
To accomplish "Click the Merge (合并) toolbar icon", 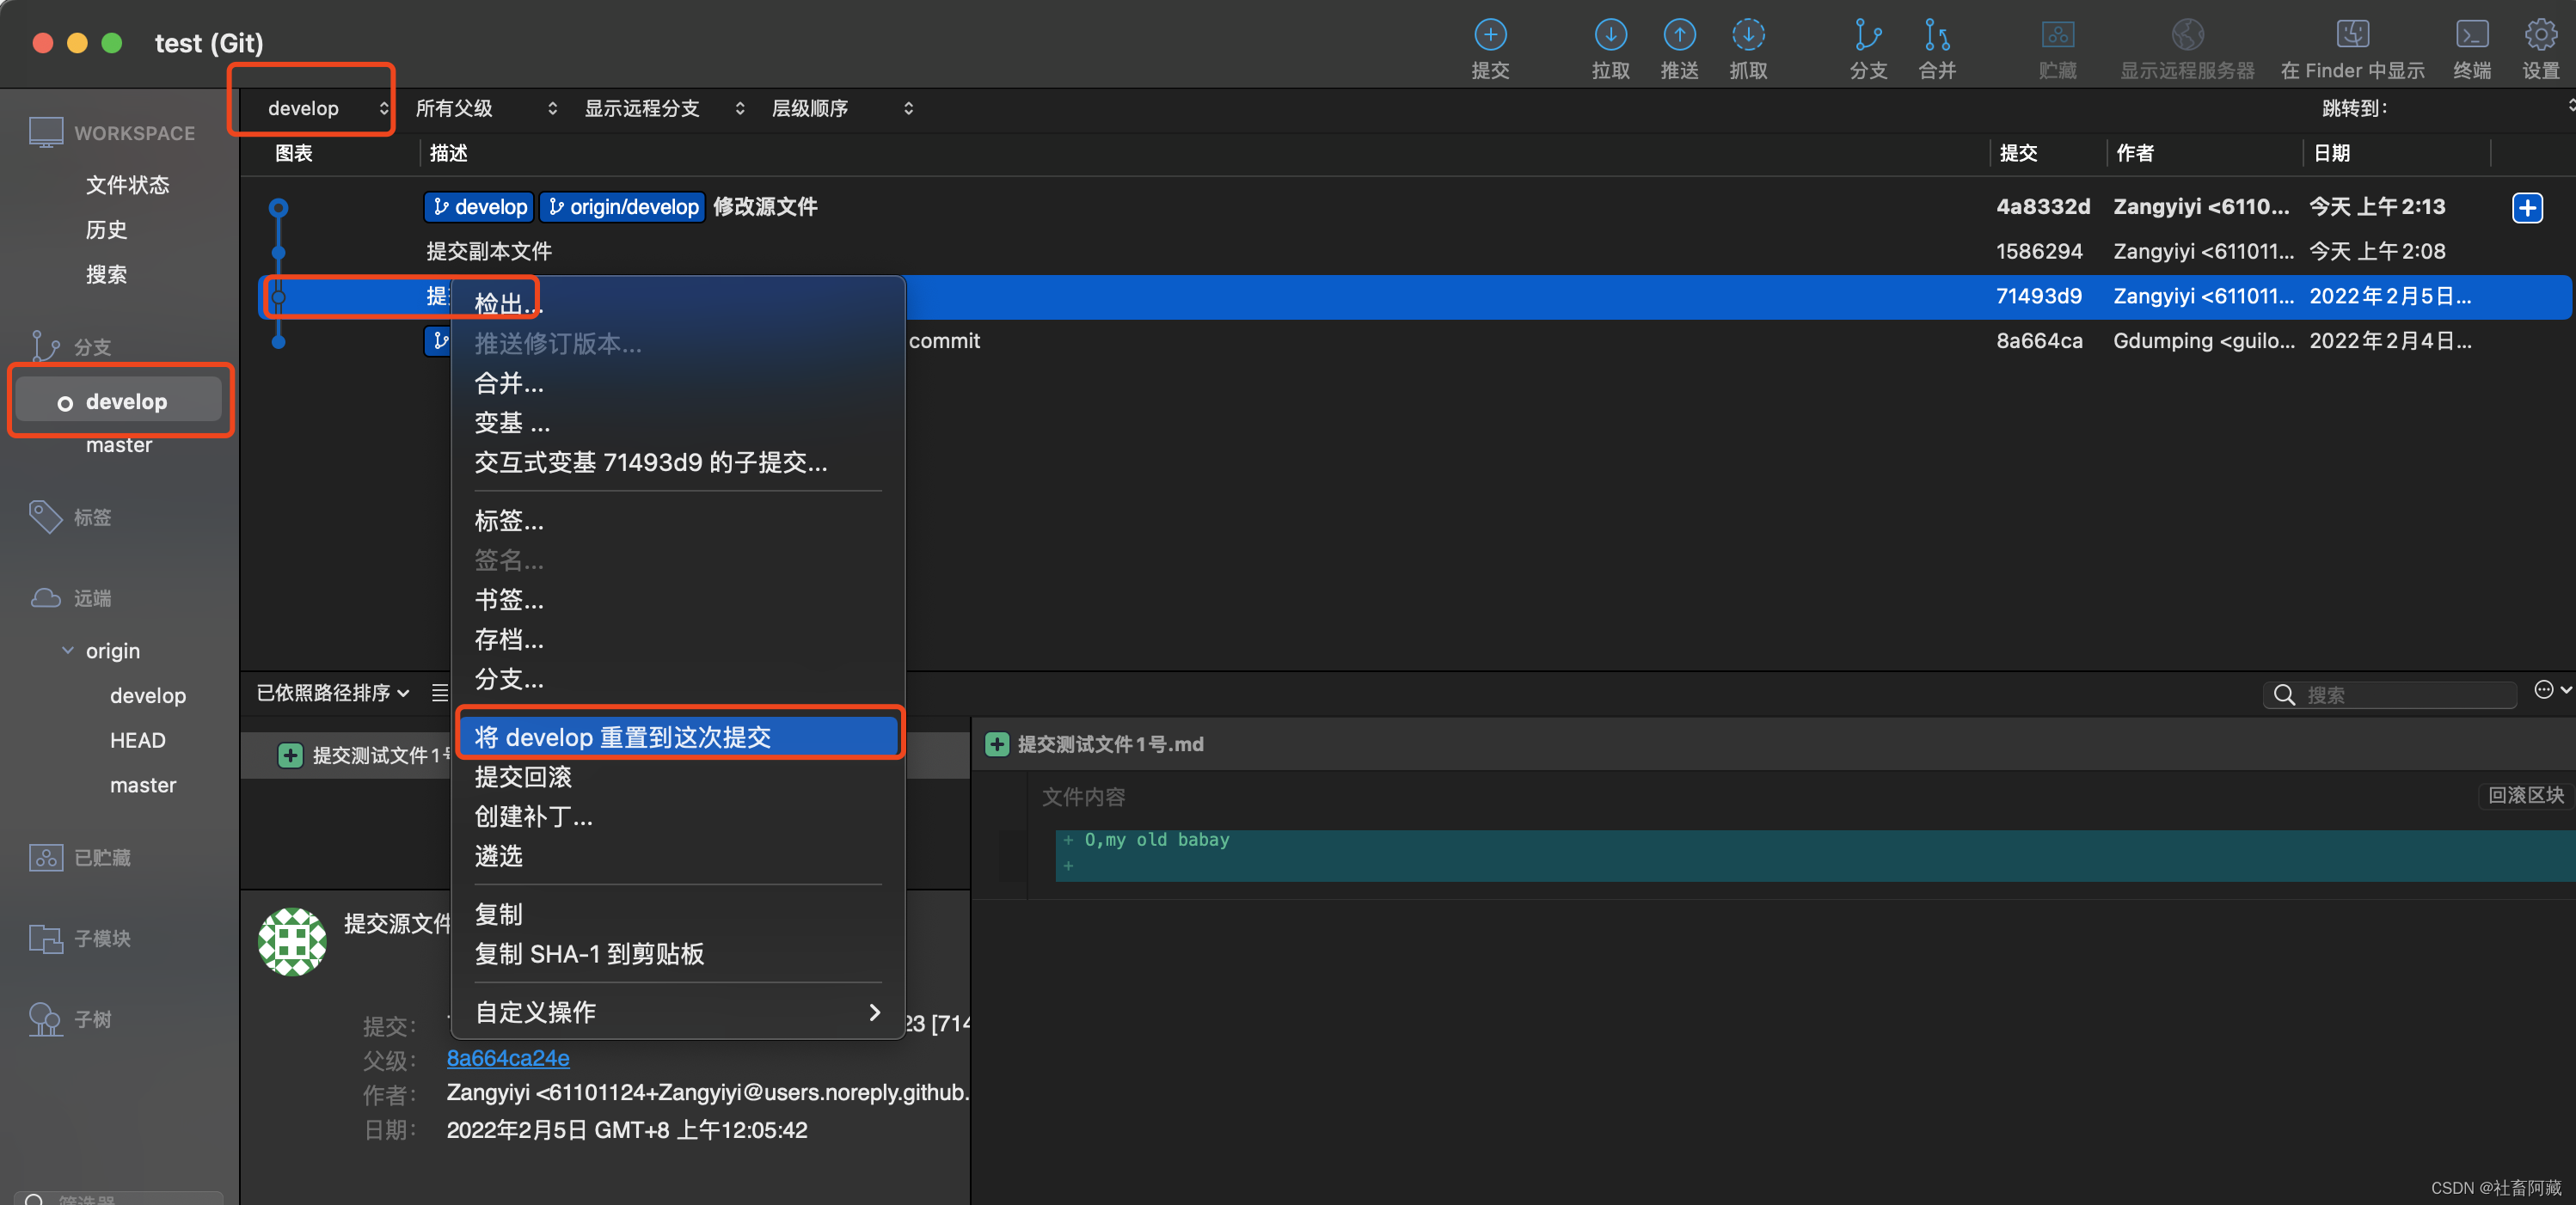I will click(1936, 36).
